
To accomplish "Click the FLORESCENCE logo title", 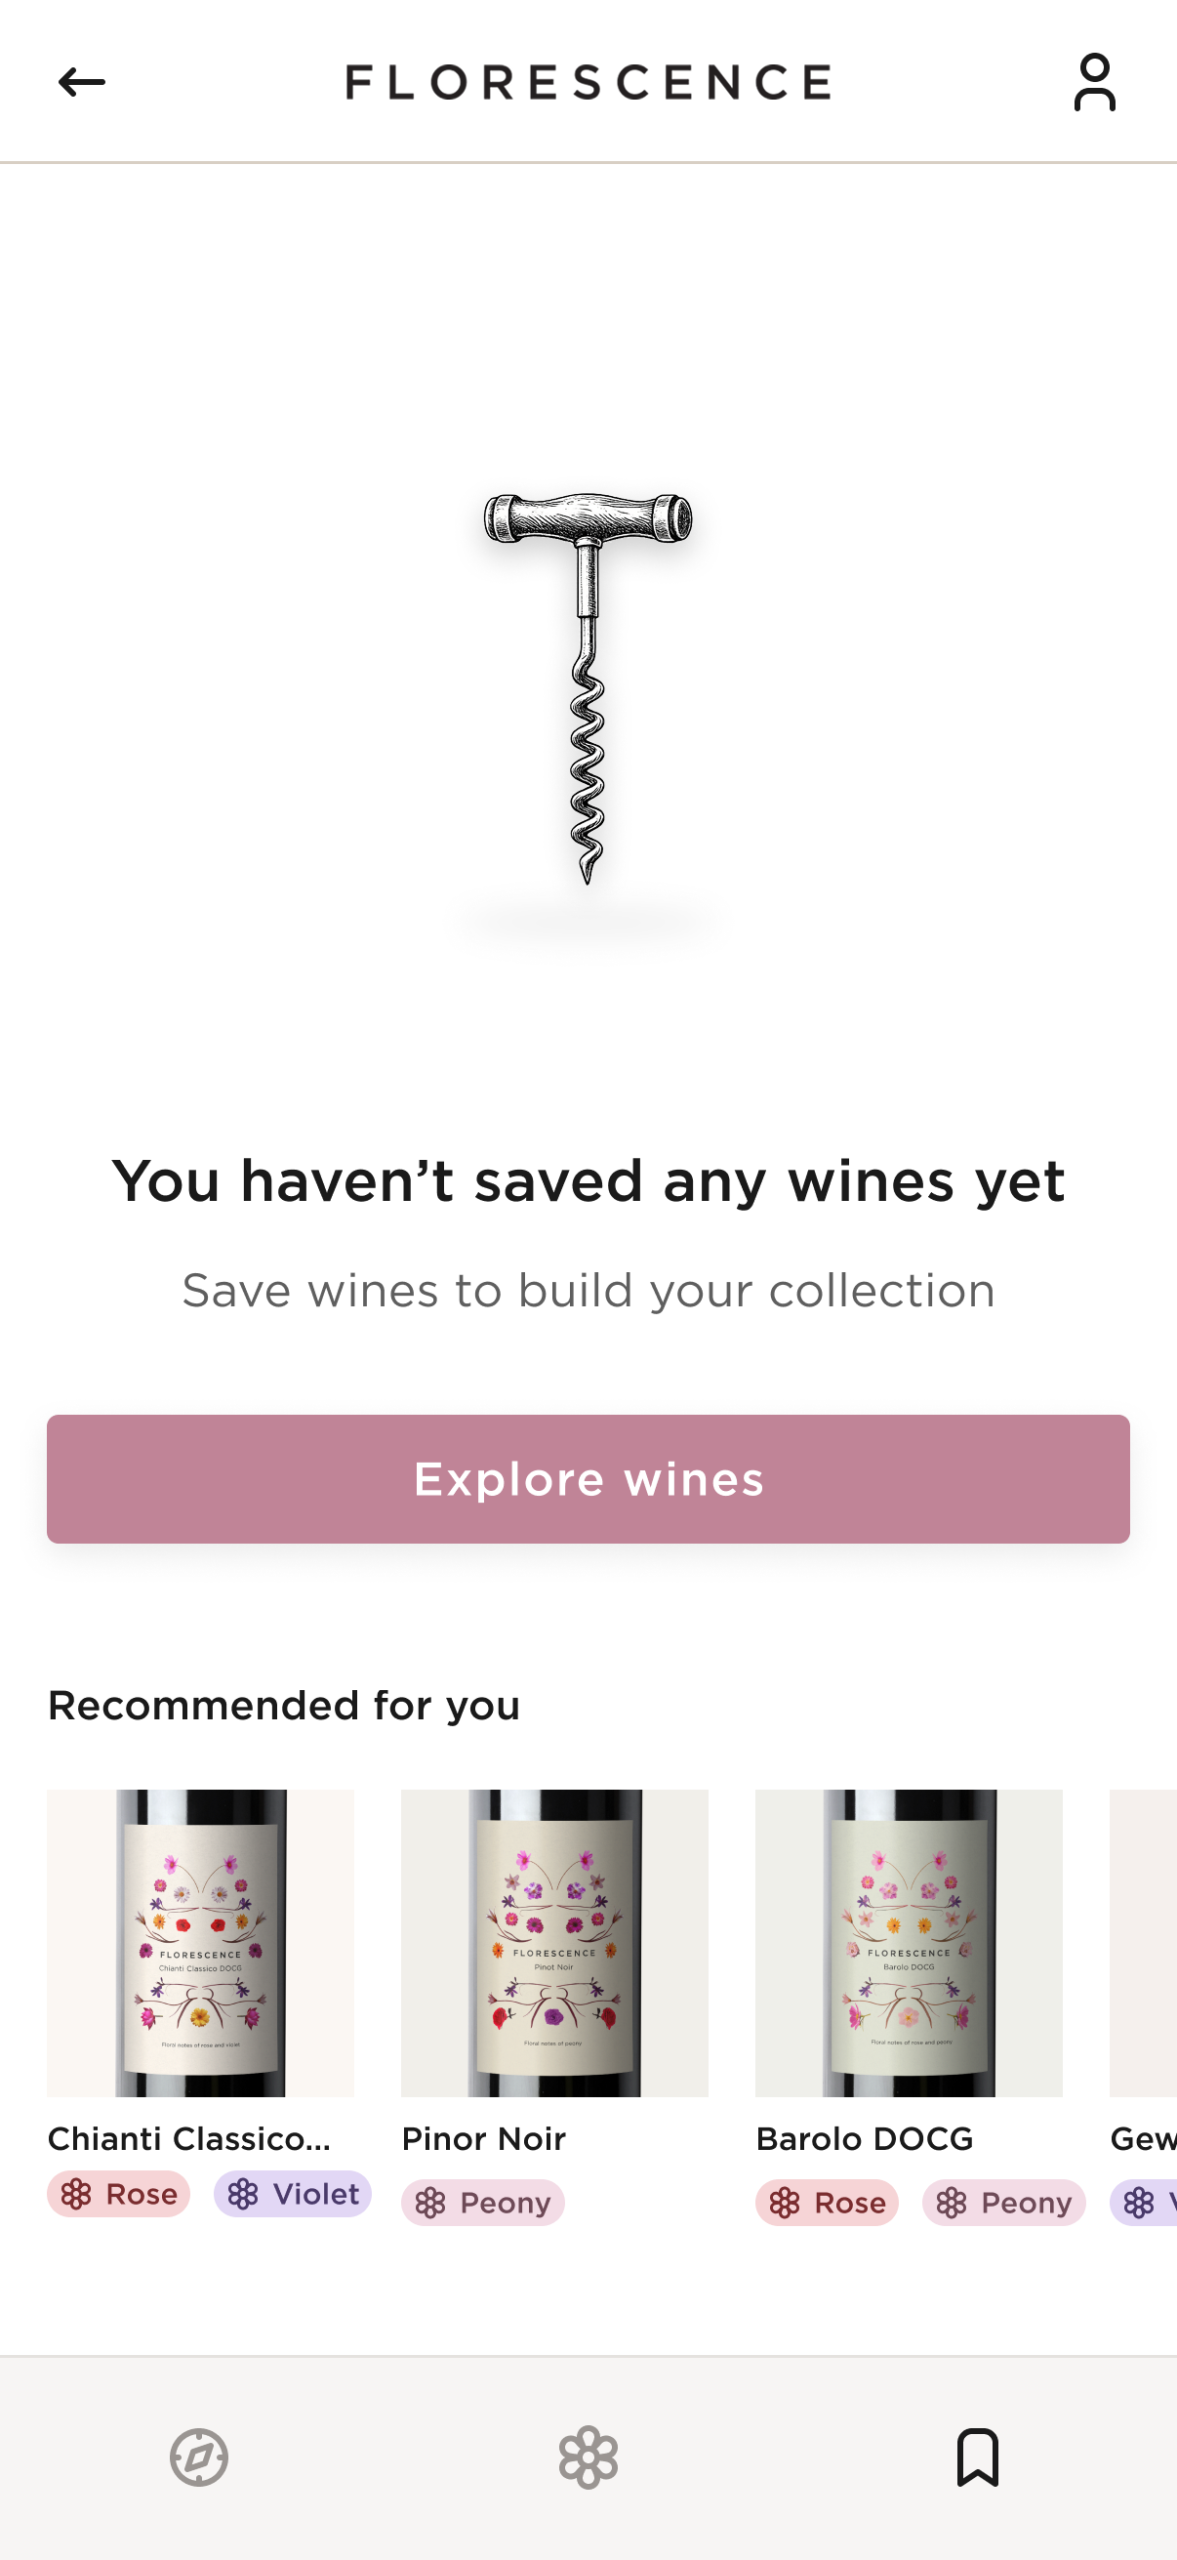I will pos(588,82).
